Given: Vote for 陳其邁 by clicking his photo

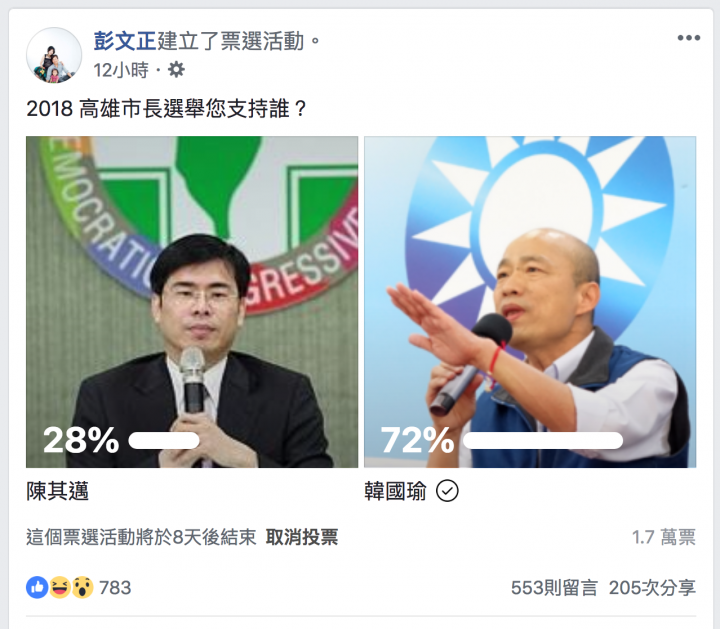Looking at the screenshot, I should [x=192, y=302].
